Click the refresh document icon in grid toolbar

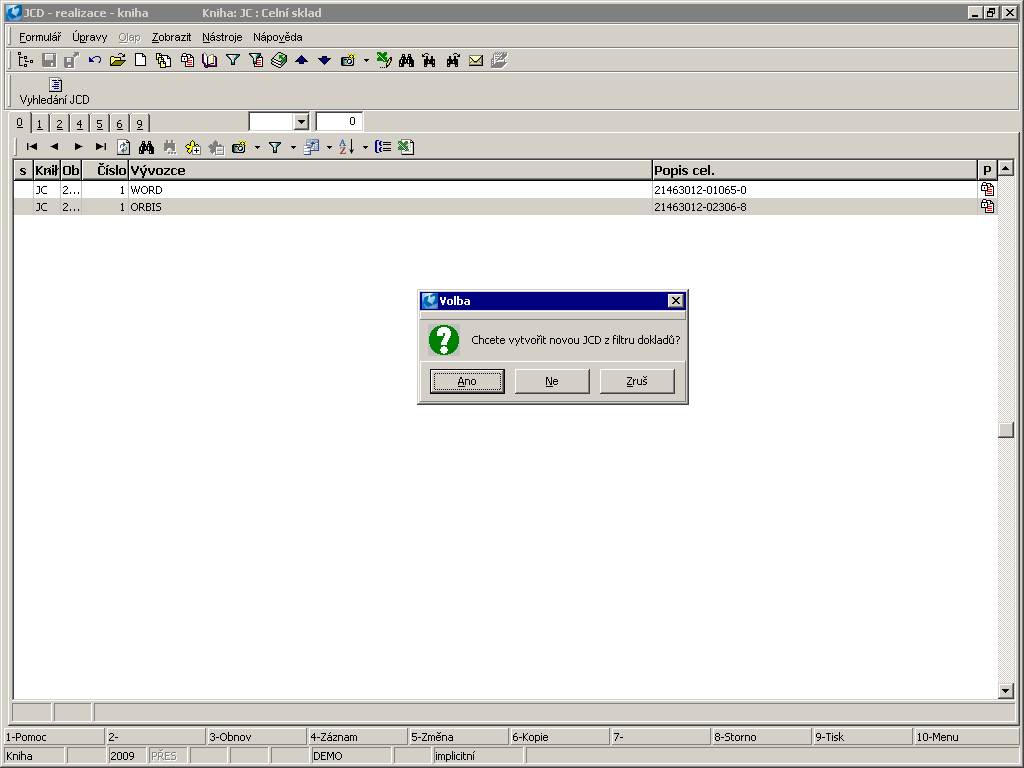[123, 147]
